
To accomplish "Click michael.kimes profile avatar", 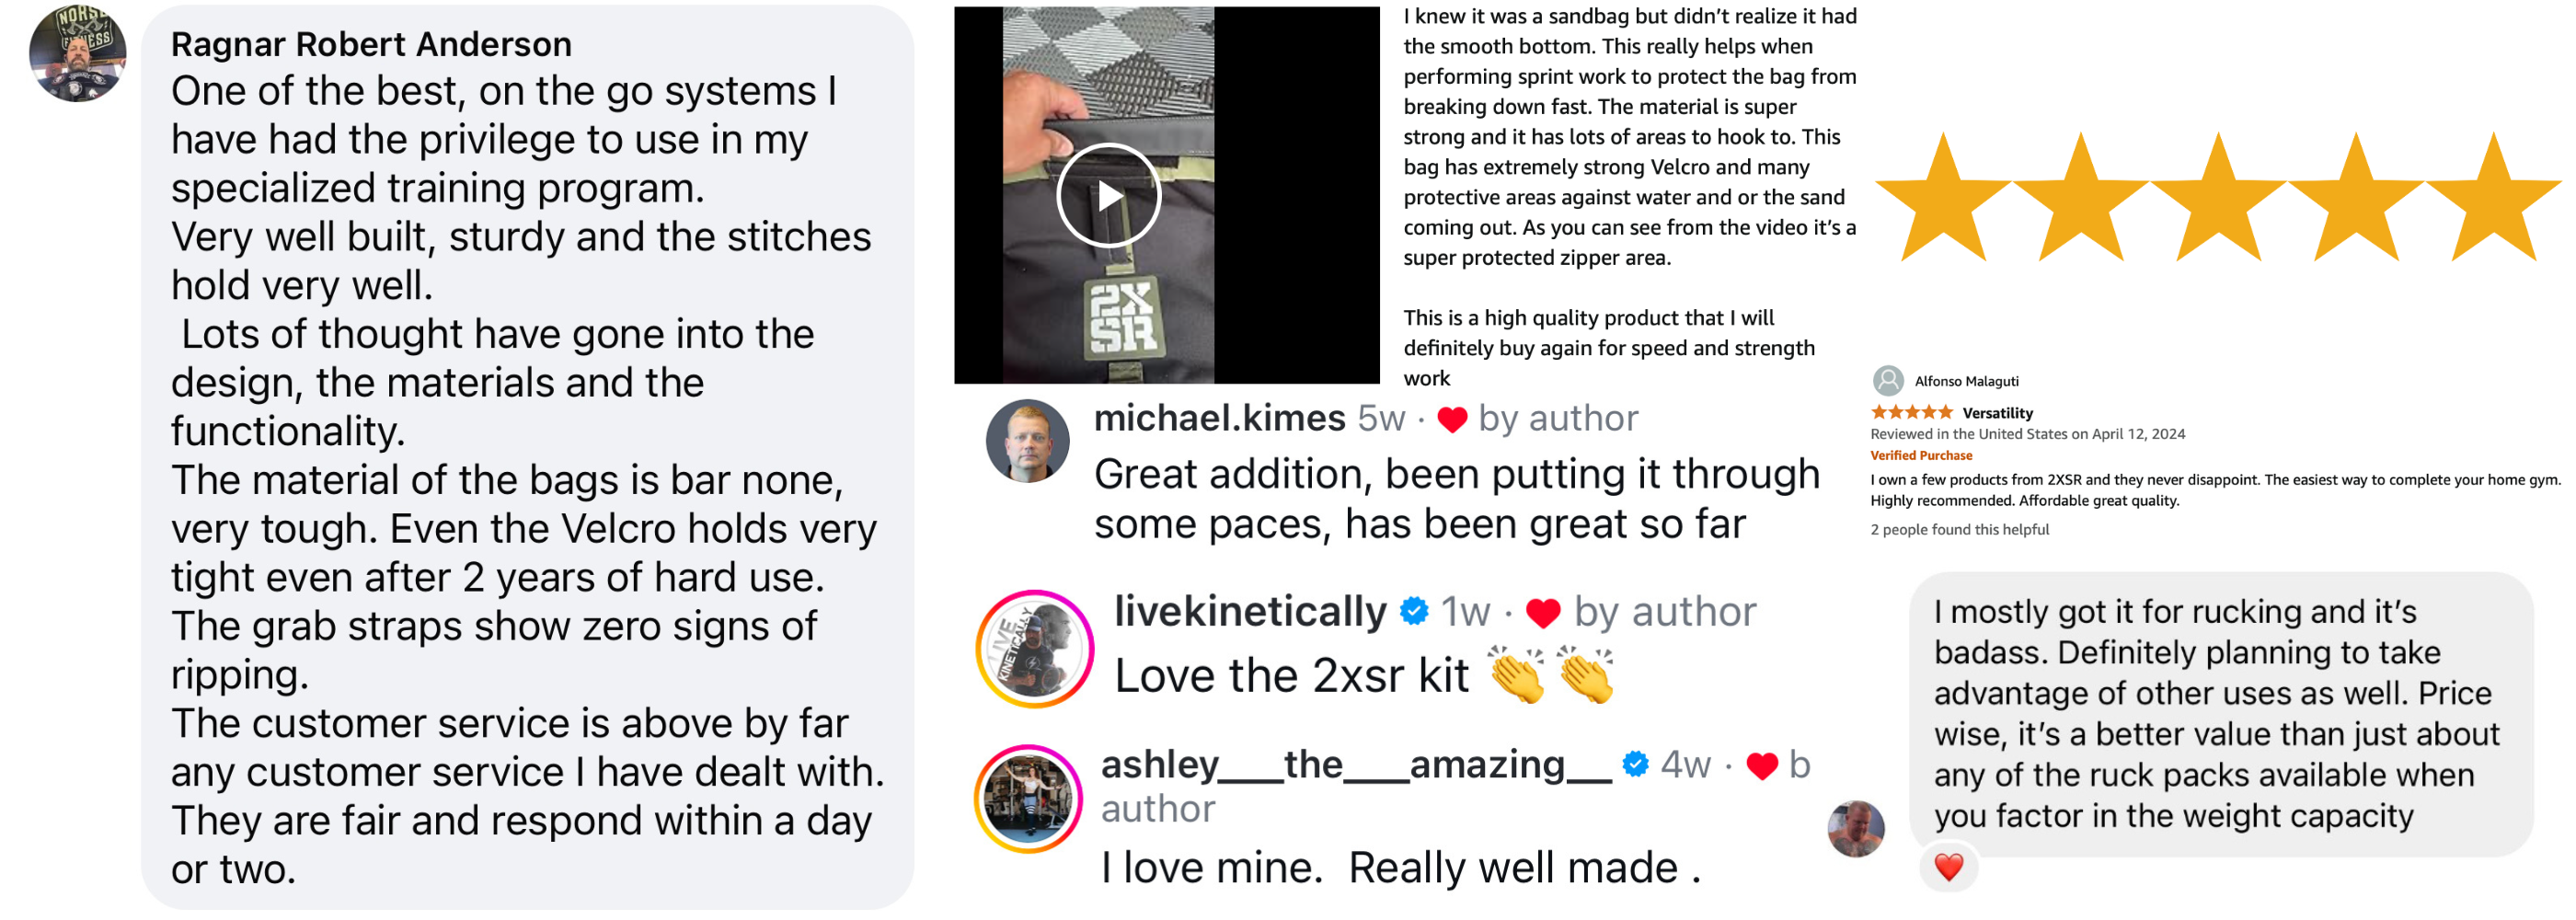I will [1027, 441].
